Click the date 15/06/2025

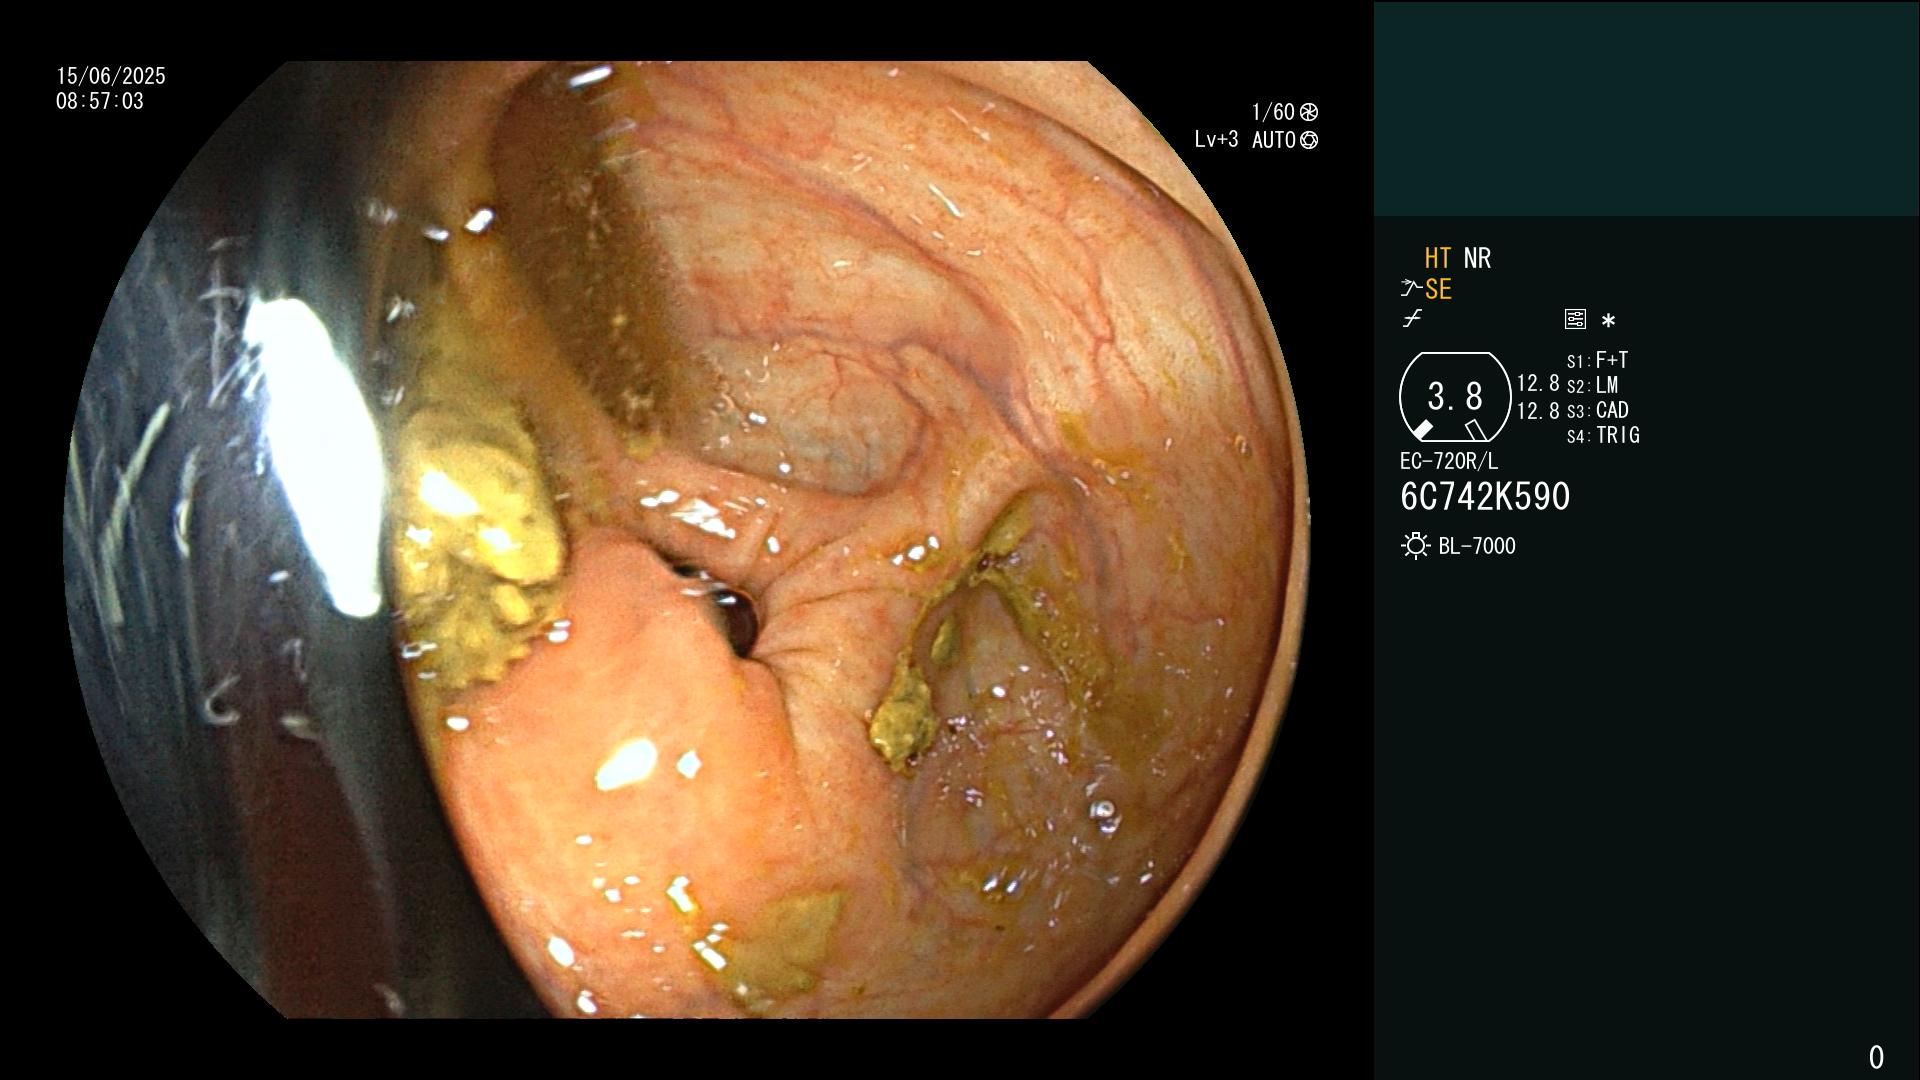click(111, 76)
